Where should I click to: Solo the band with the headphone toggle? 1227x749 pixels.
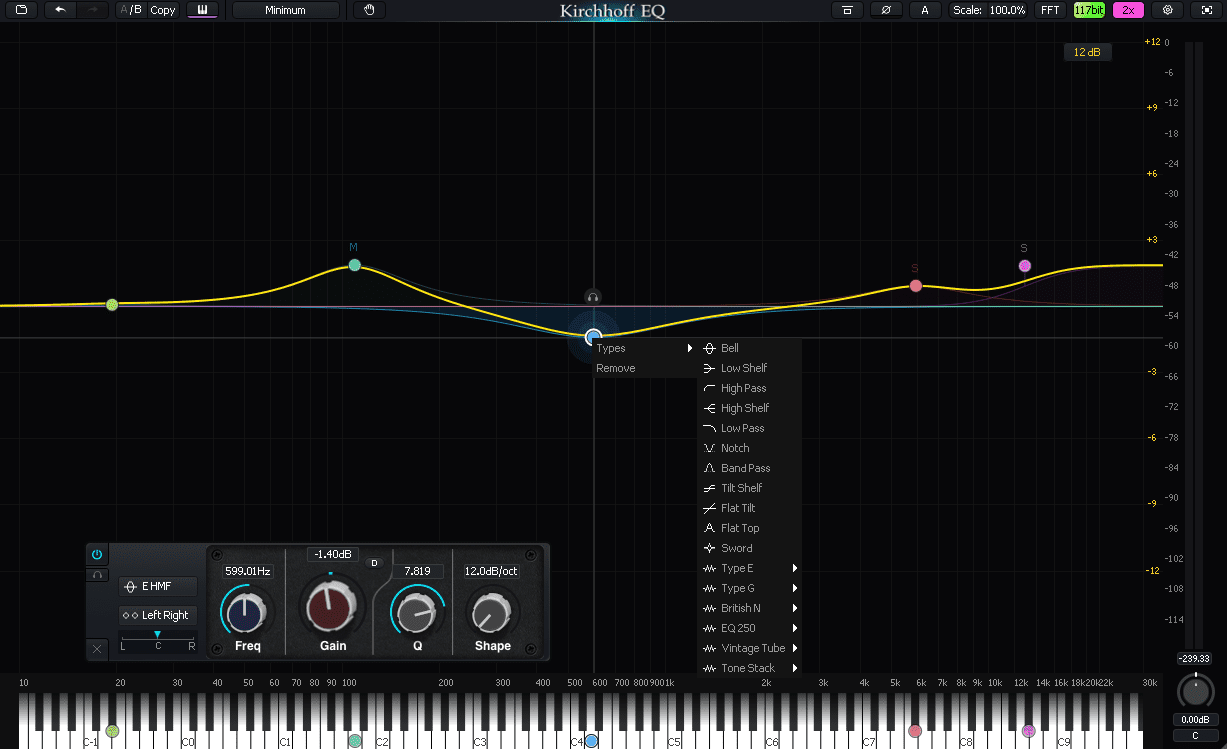97,574
